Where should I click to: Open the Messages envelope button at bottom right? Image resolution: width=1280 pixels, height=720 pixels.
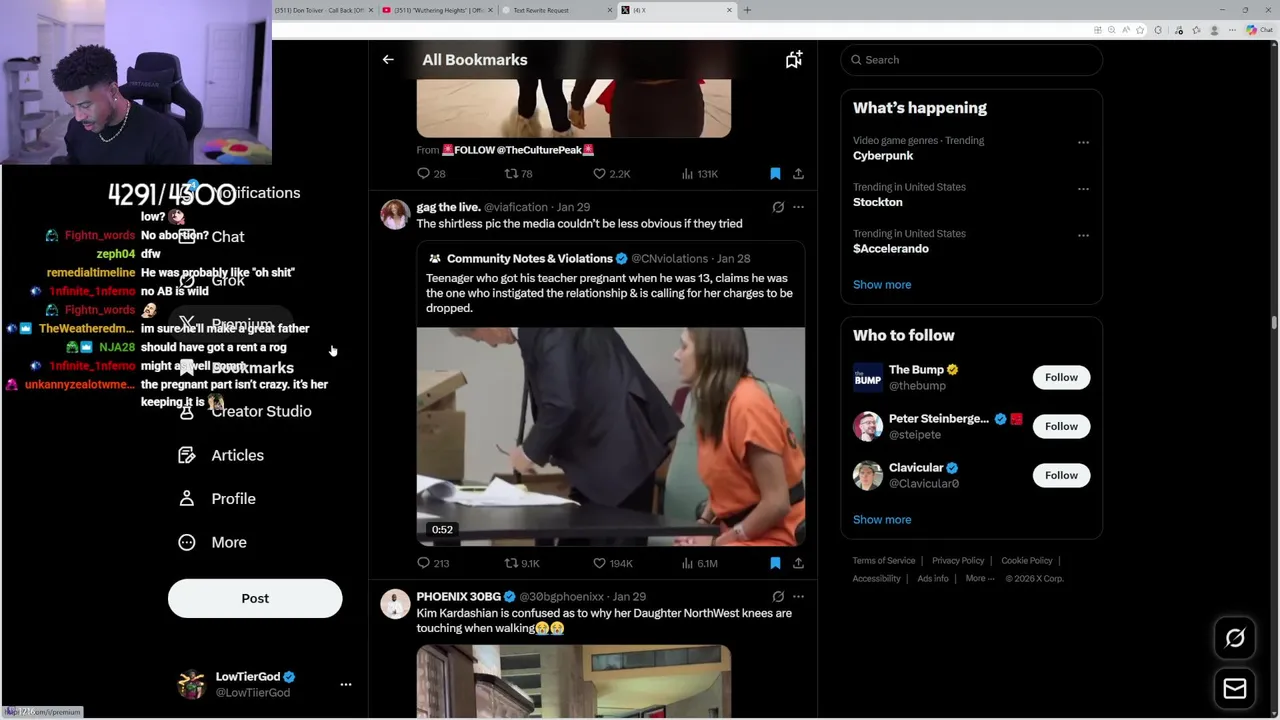pyautogui.click(x=1235, y=689)
